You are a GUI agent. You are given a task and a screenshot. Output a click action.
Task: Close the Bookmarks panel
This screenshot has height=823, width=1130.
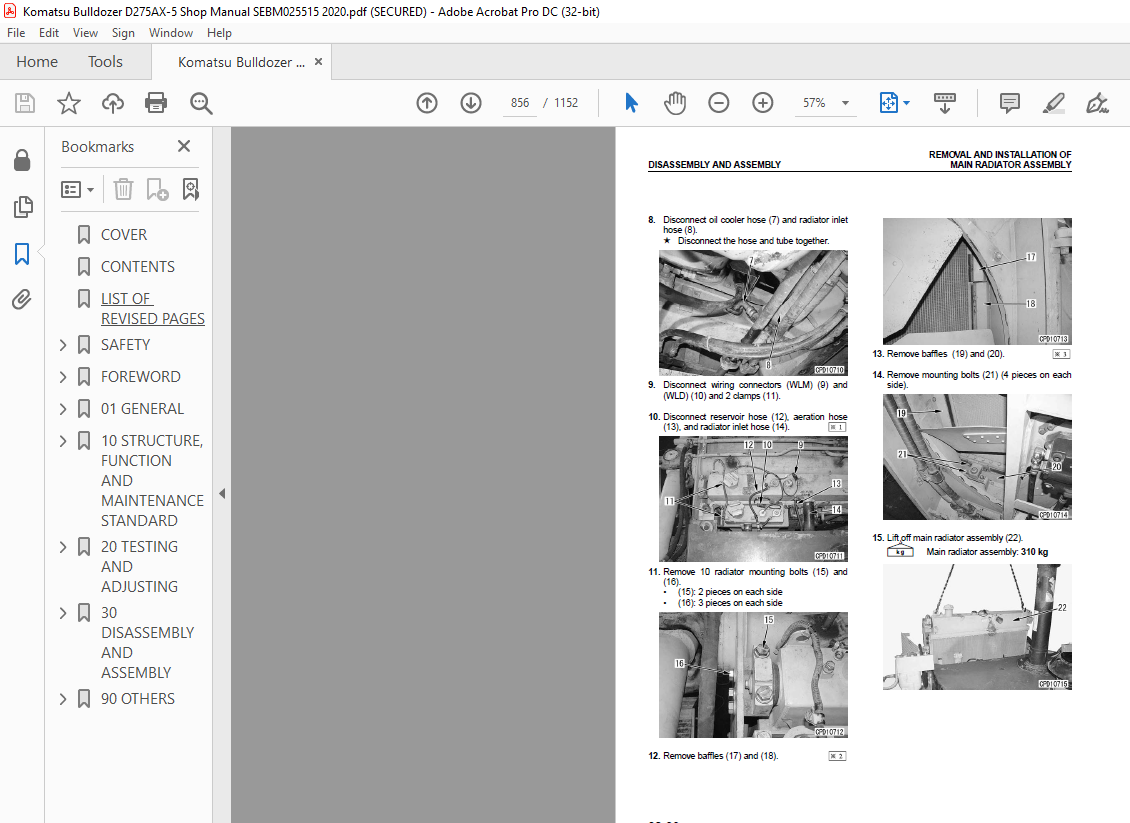coord(184,146)
